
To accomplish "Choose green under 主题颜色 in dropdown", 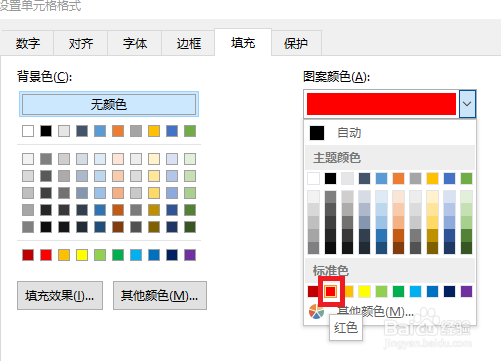I will pyautogui.click(x=466, y=178).
